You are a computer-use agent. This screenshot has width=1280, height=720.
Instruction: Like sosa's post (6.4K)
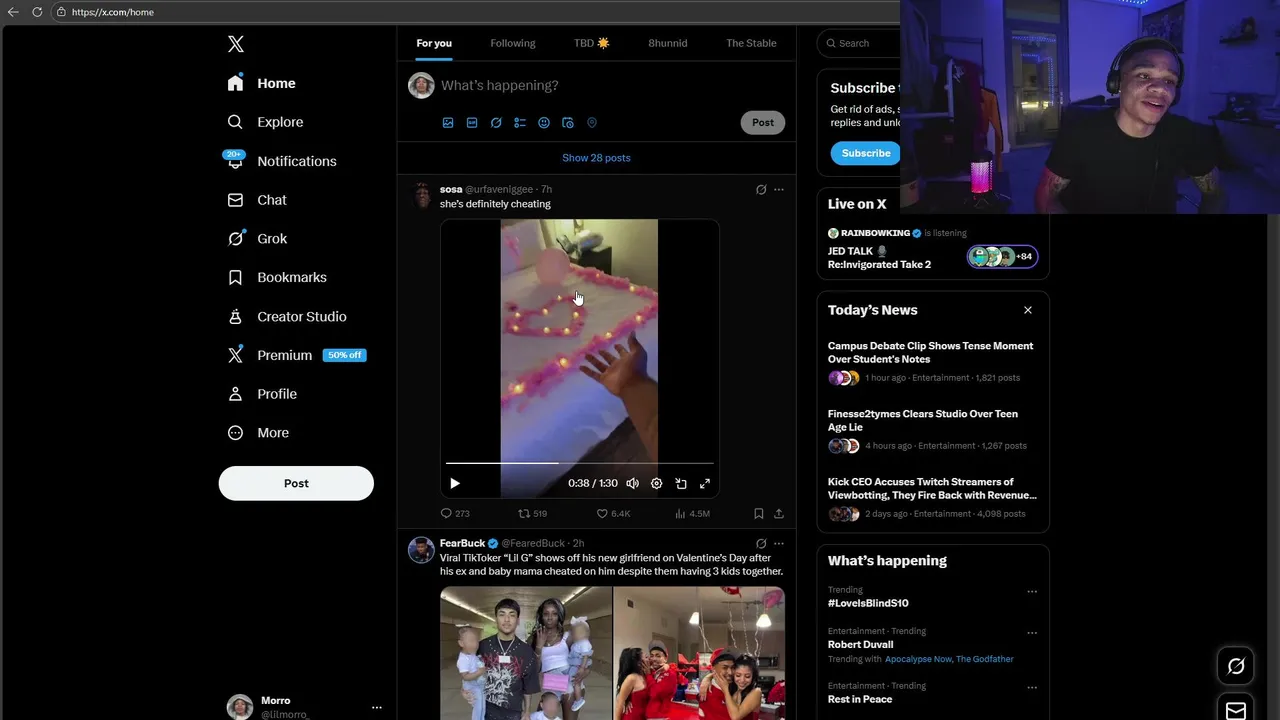point(613,513)
